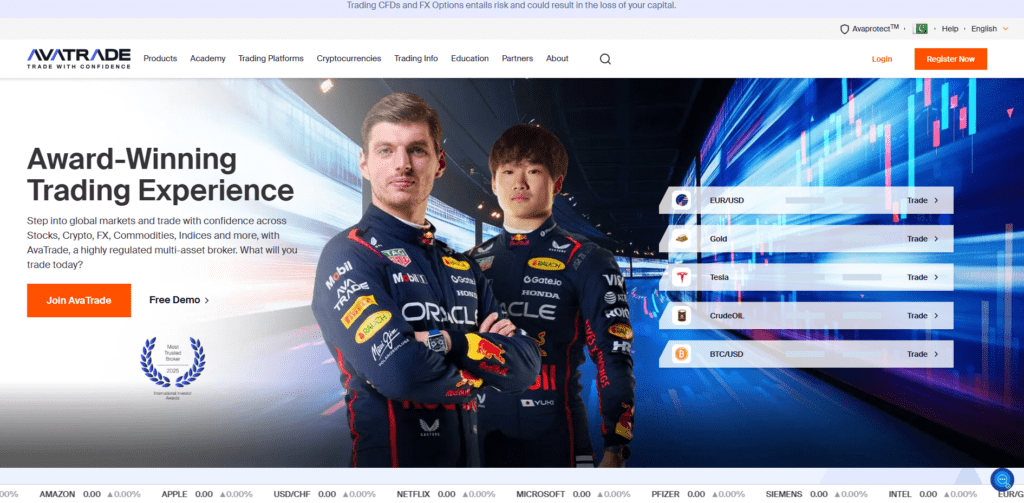This screenshot has width=1024, height=503.
Task: Click the country flag icon
Action: tap(922, 29)
